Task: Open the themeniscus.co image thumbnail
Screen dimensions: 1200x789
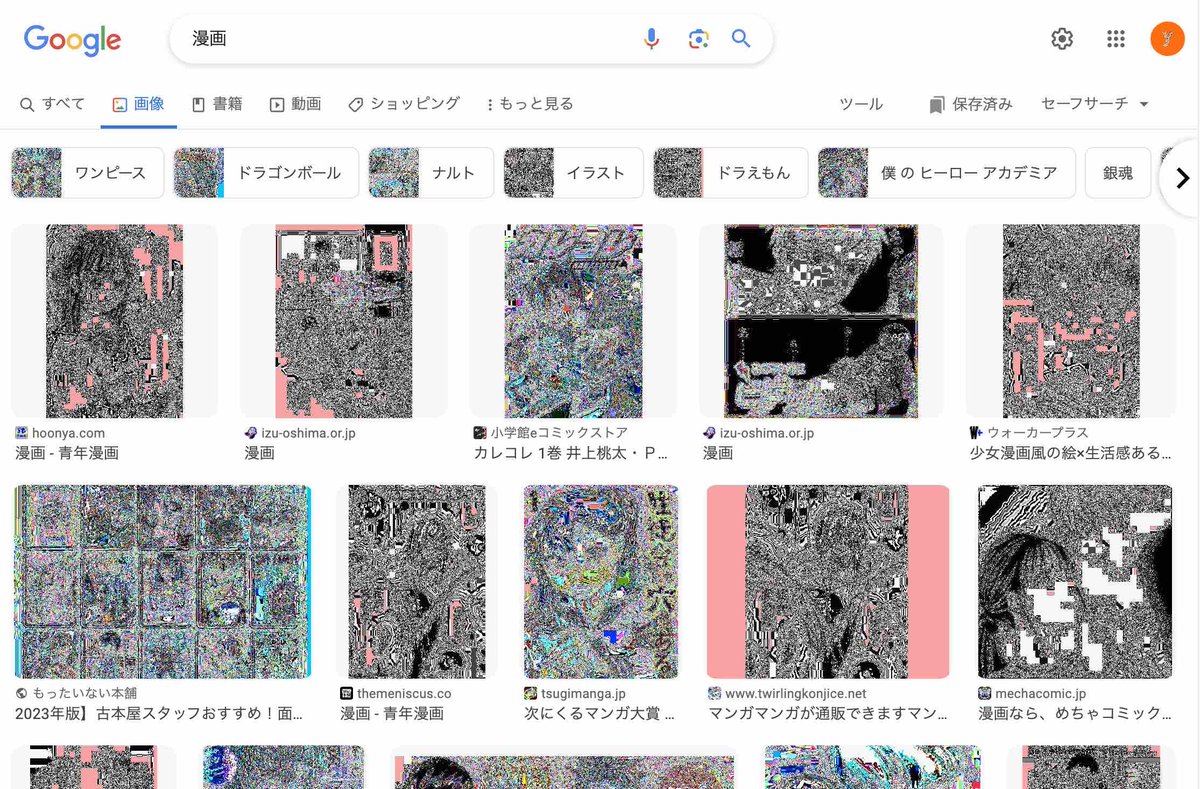Action: point(417,582)
